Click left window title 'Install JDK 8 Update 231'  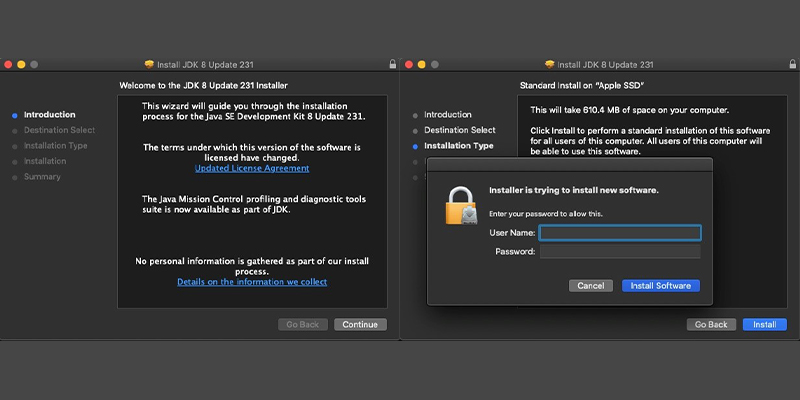point(205,65)
